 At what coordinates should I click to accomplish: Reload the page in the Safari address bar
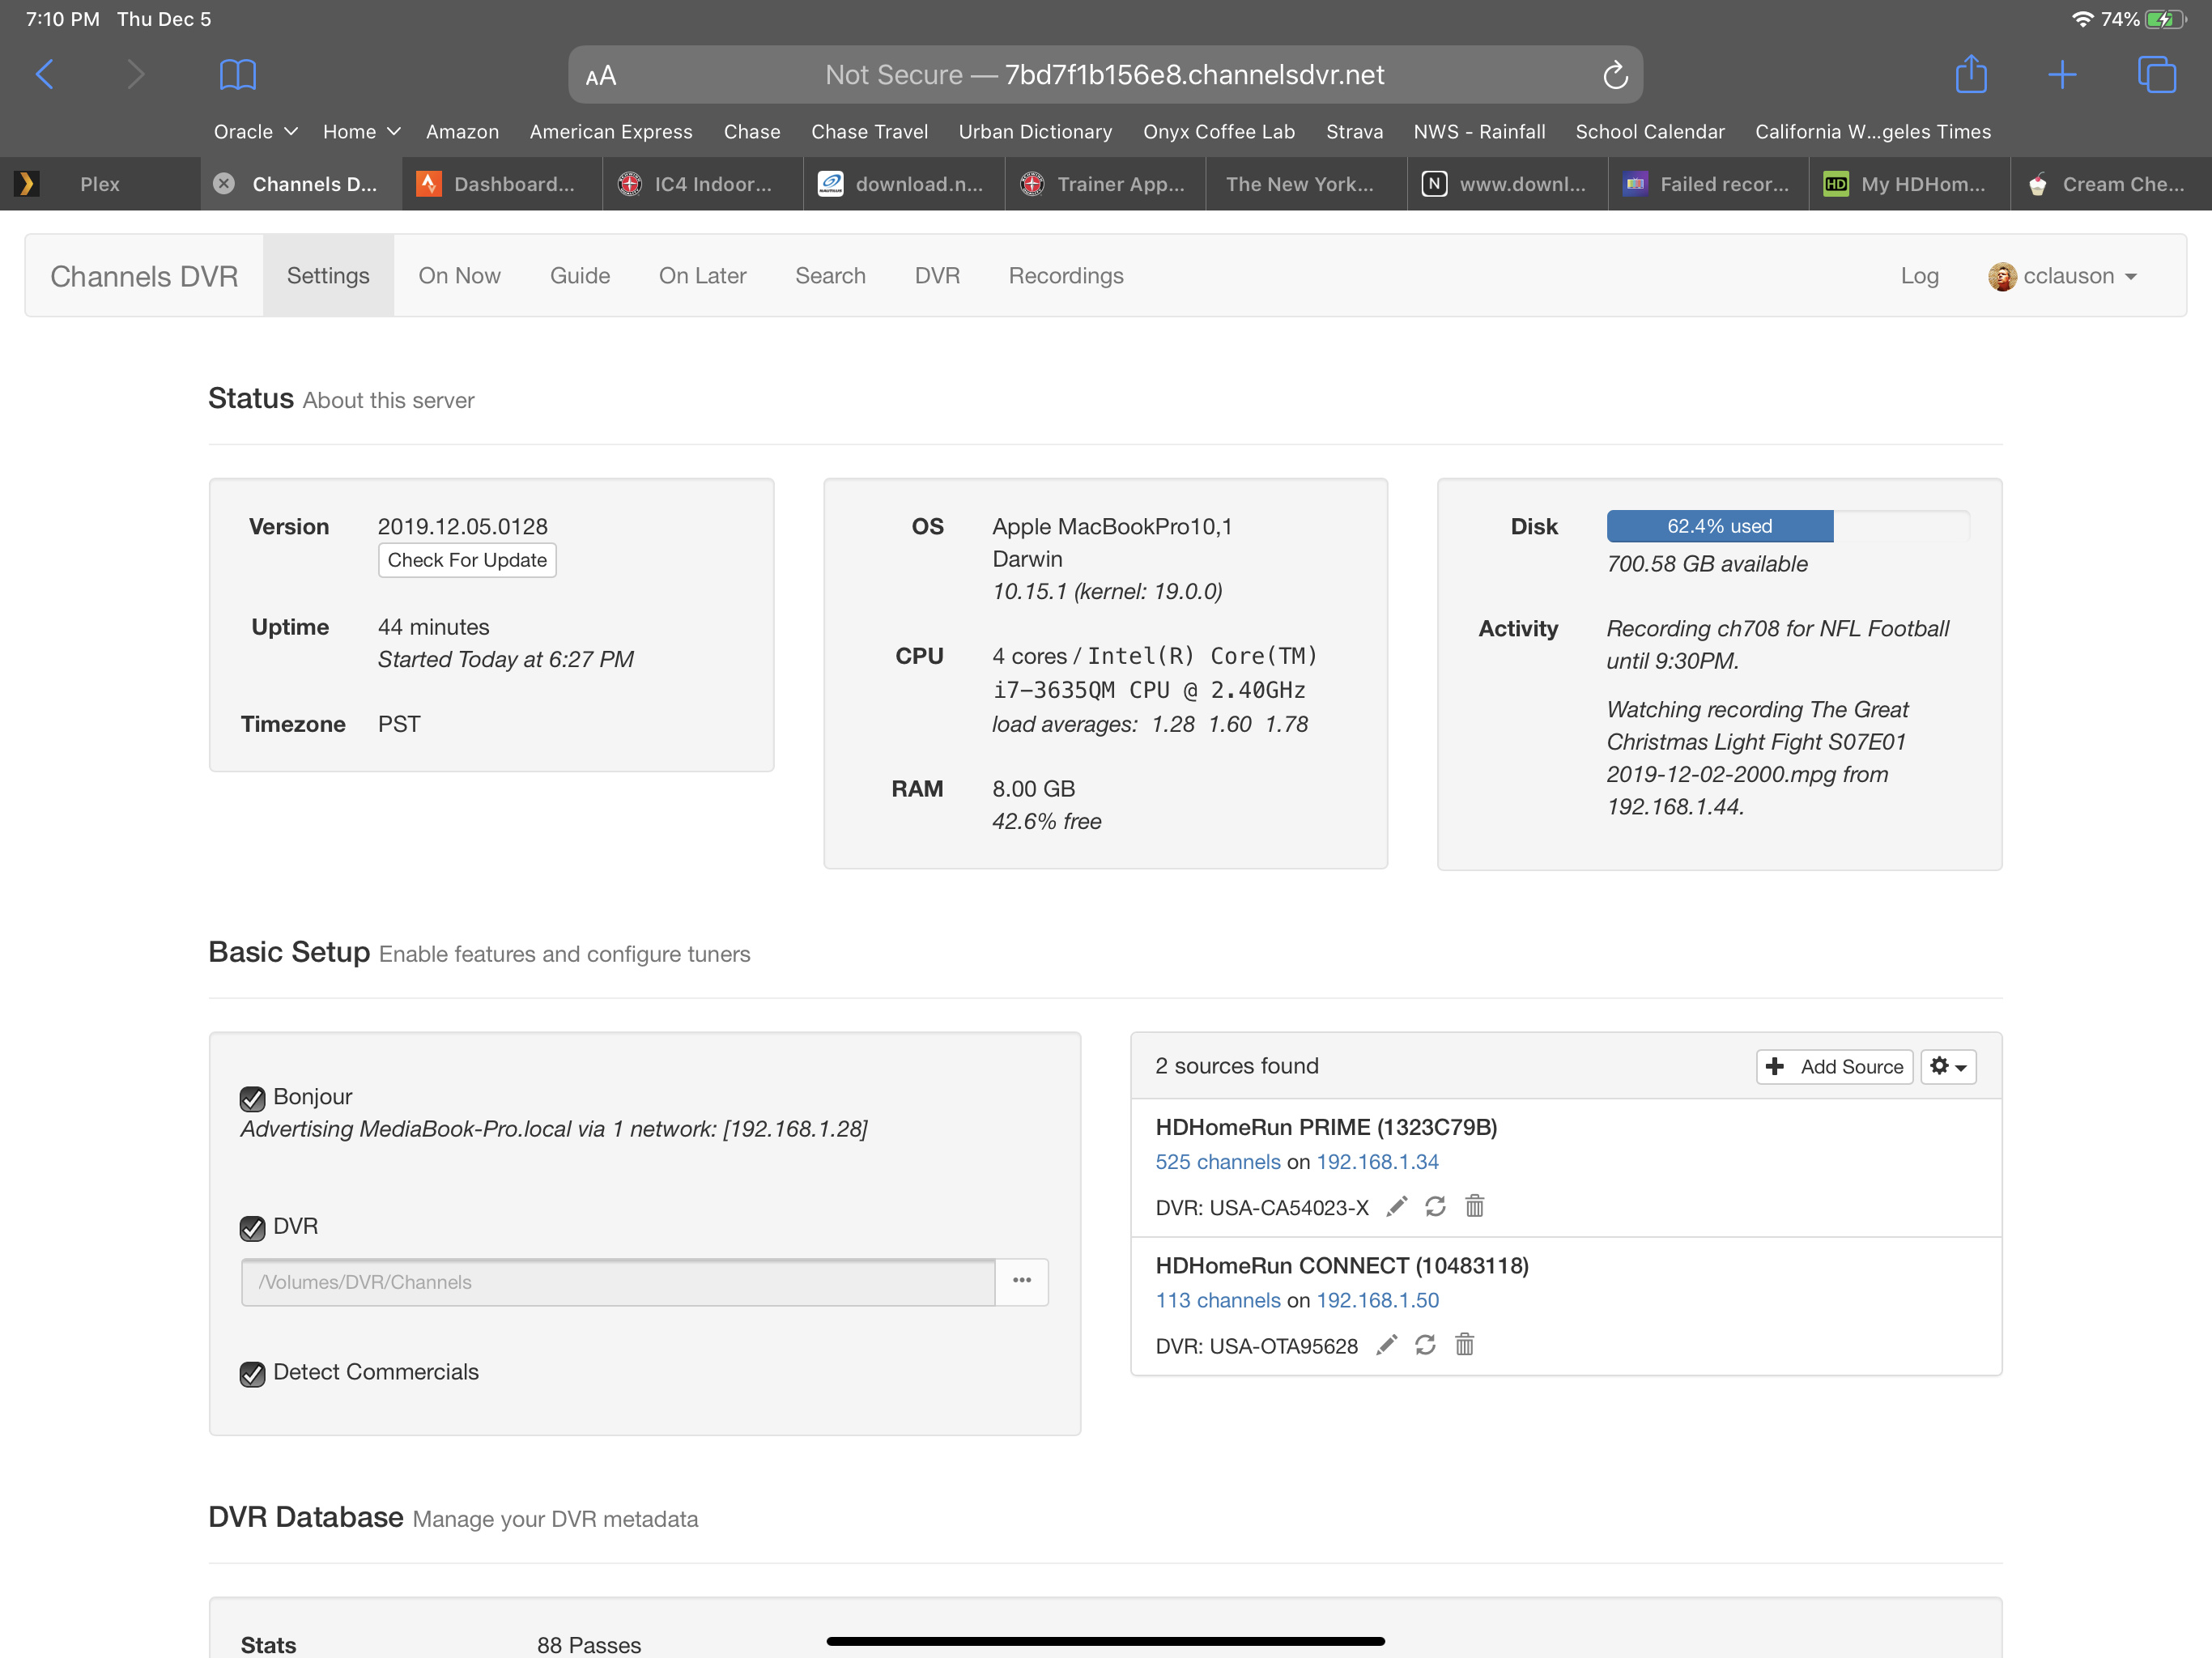(x=1614, y=75)
